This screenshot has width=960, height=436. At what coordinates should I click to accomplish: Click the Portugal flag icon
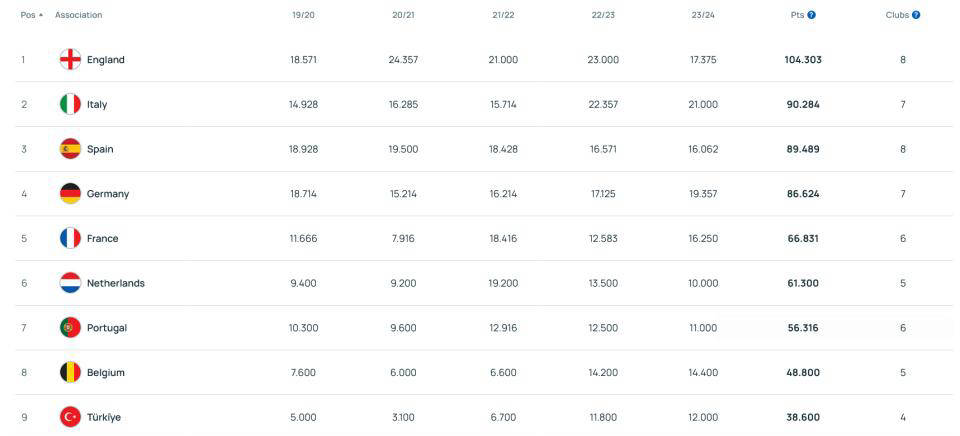[70, 328]
